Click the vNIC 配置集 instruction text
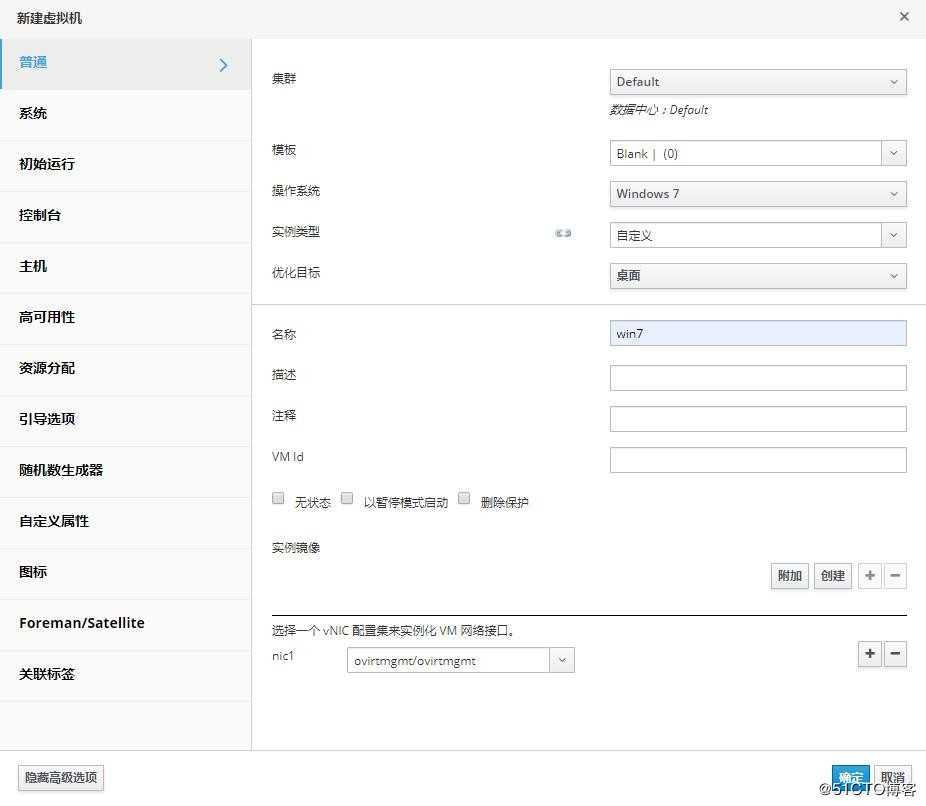The image size is (926, 806). (393, 631)
